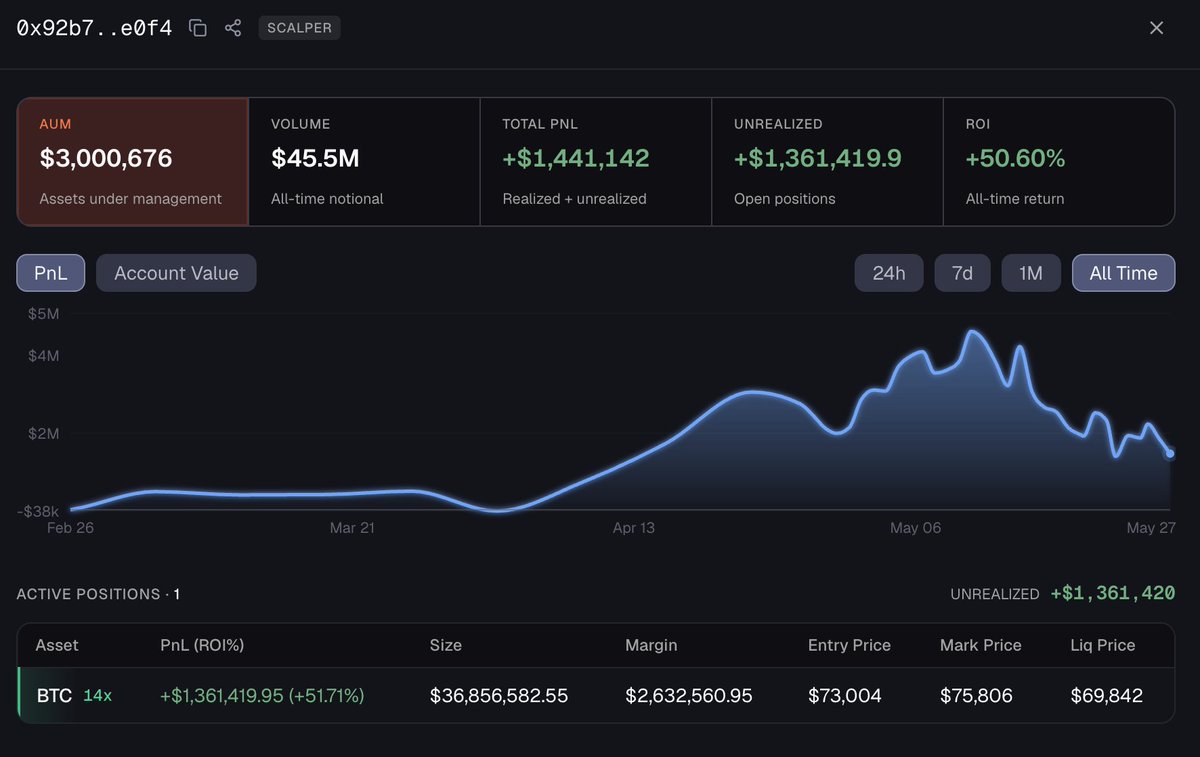Select the Total PnL card
1200x757 pixels.
(x=596, y=161)
